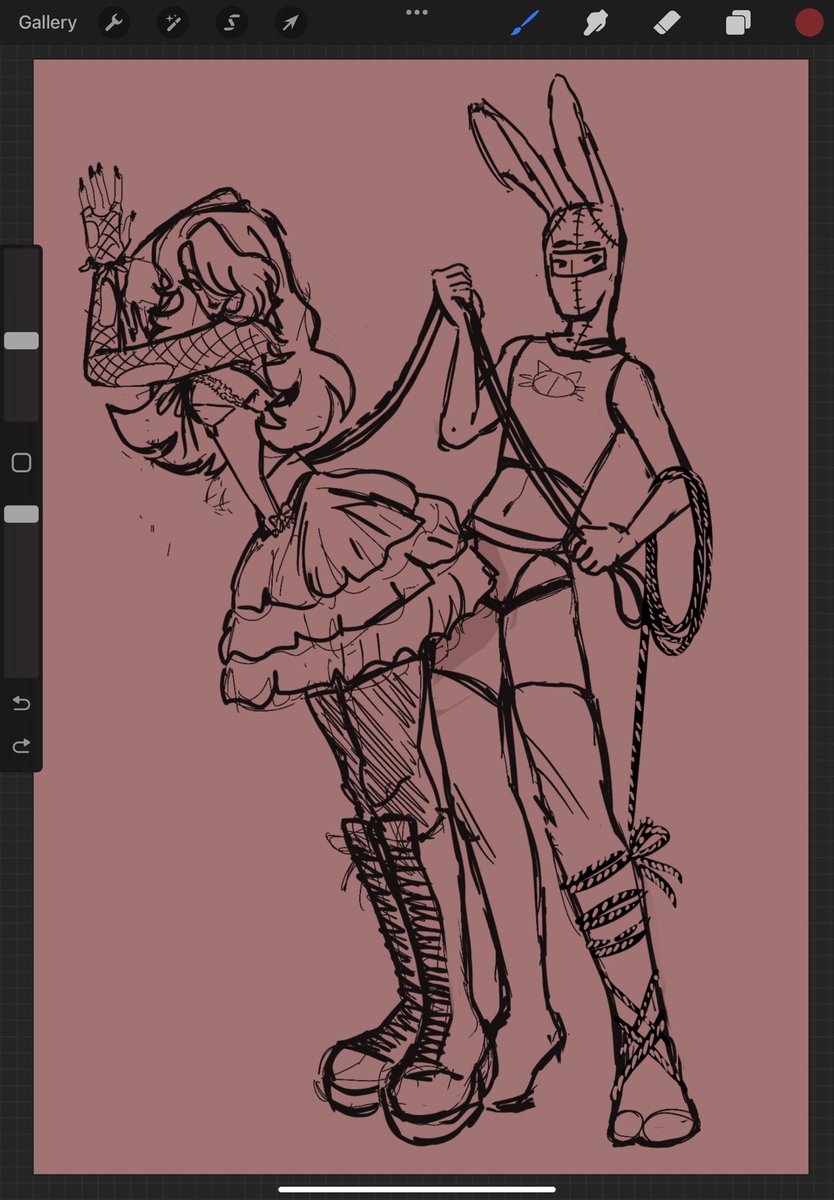
Task: Open the Adjustments magic wand menu
Action: pyautogui.click(x=173, y=22)
